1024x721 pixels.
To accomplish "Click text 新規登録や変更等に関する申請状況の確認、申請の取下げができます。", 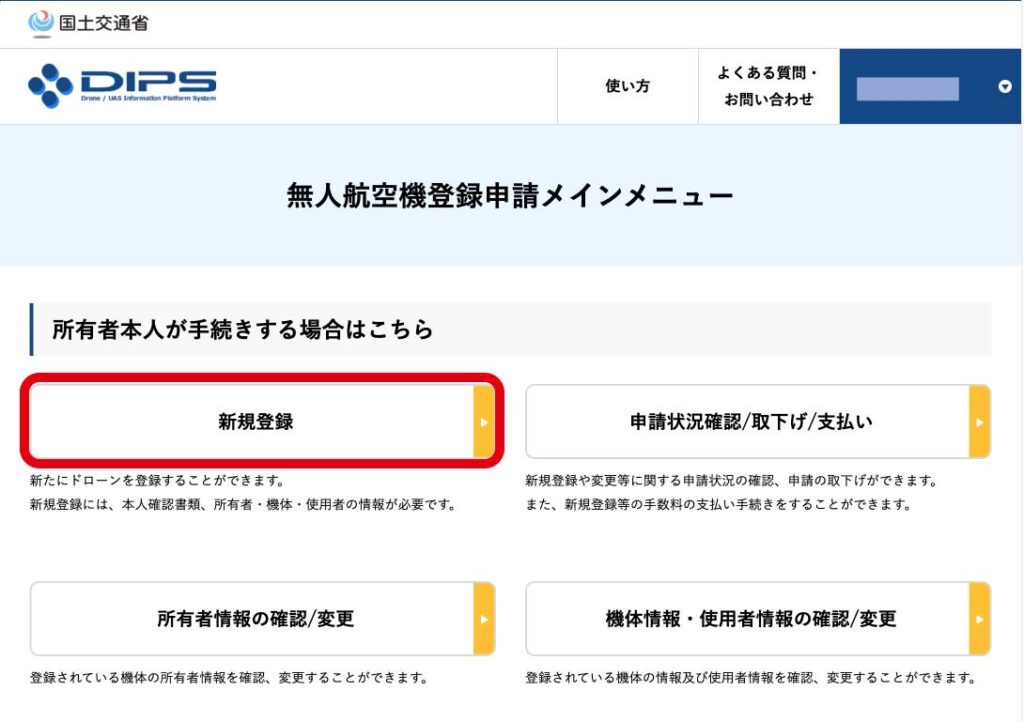I will coord(733,481).
